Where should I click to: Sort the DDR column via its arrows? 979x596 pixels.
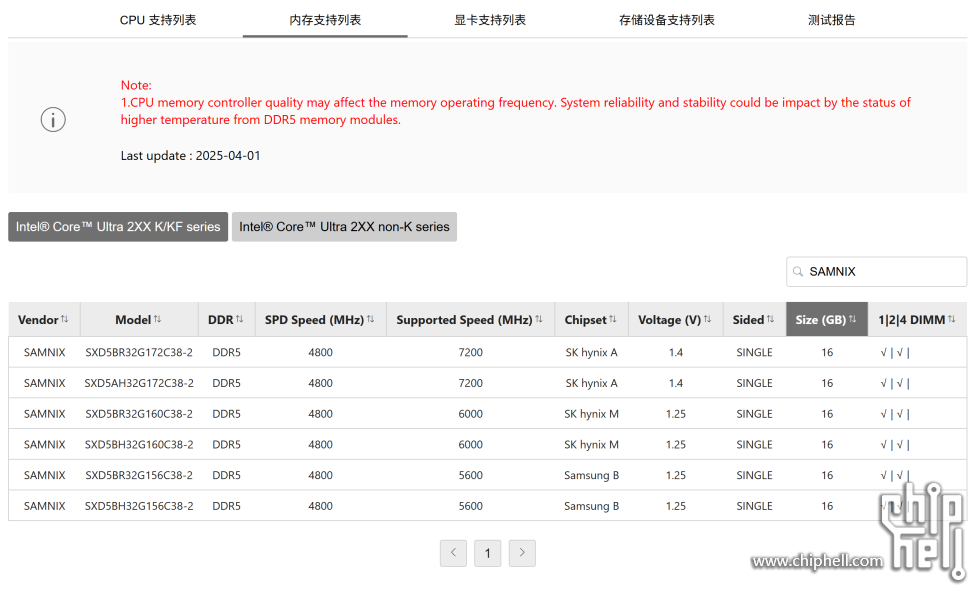(239, 319)
